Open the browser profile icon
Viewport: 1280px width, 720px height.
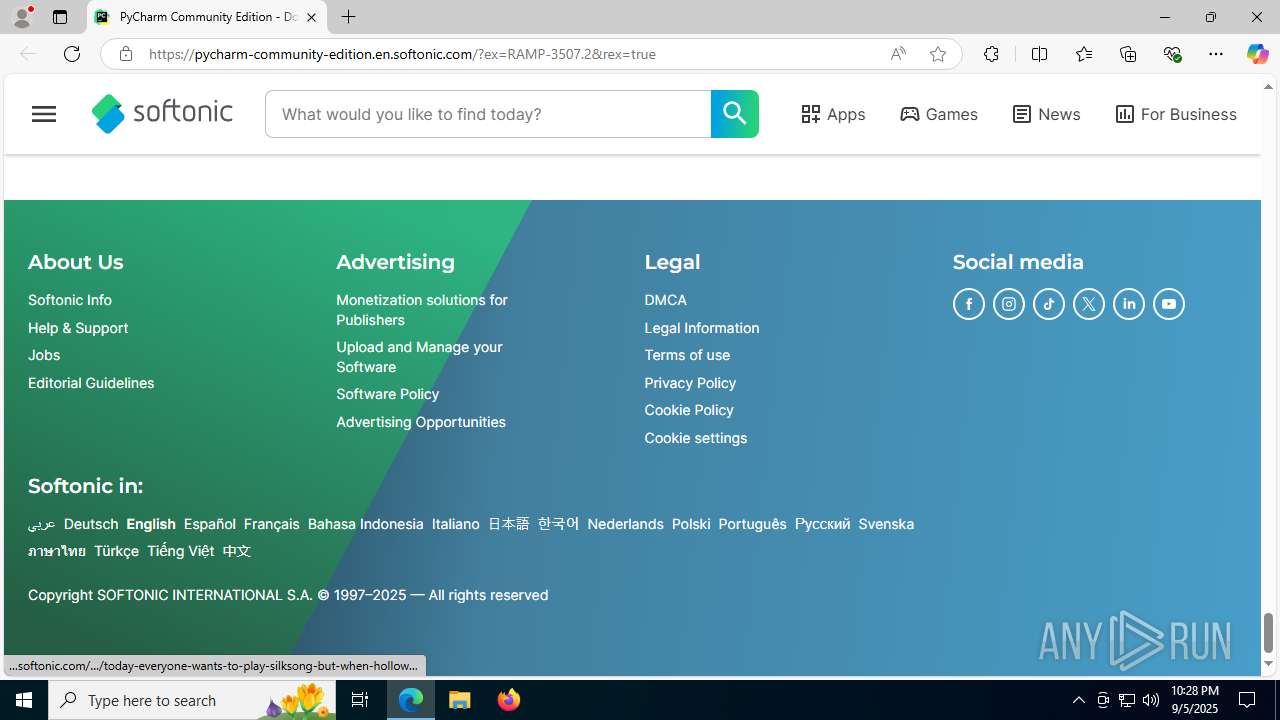22,17
